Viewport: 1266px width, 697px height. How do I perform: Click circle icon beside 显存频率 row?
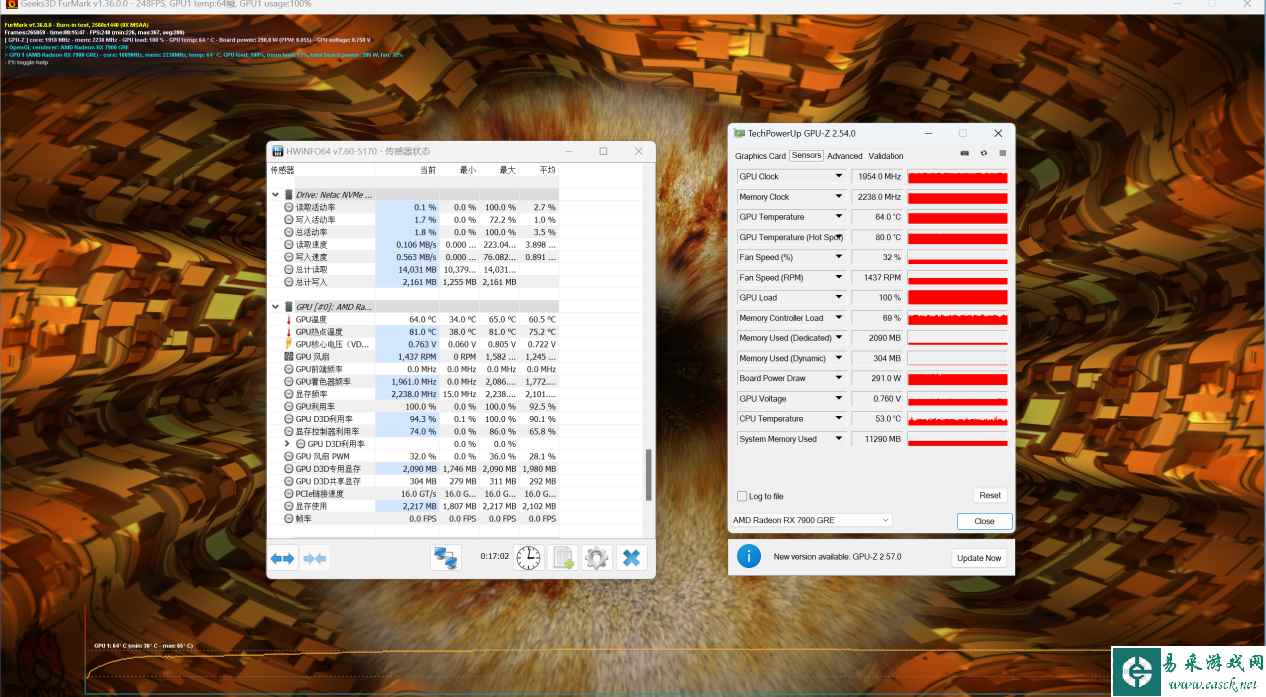point(288,394)
